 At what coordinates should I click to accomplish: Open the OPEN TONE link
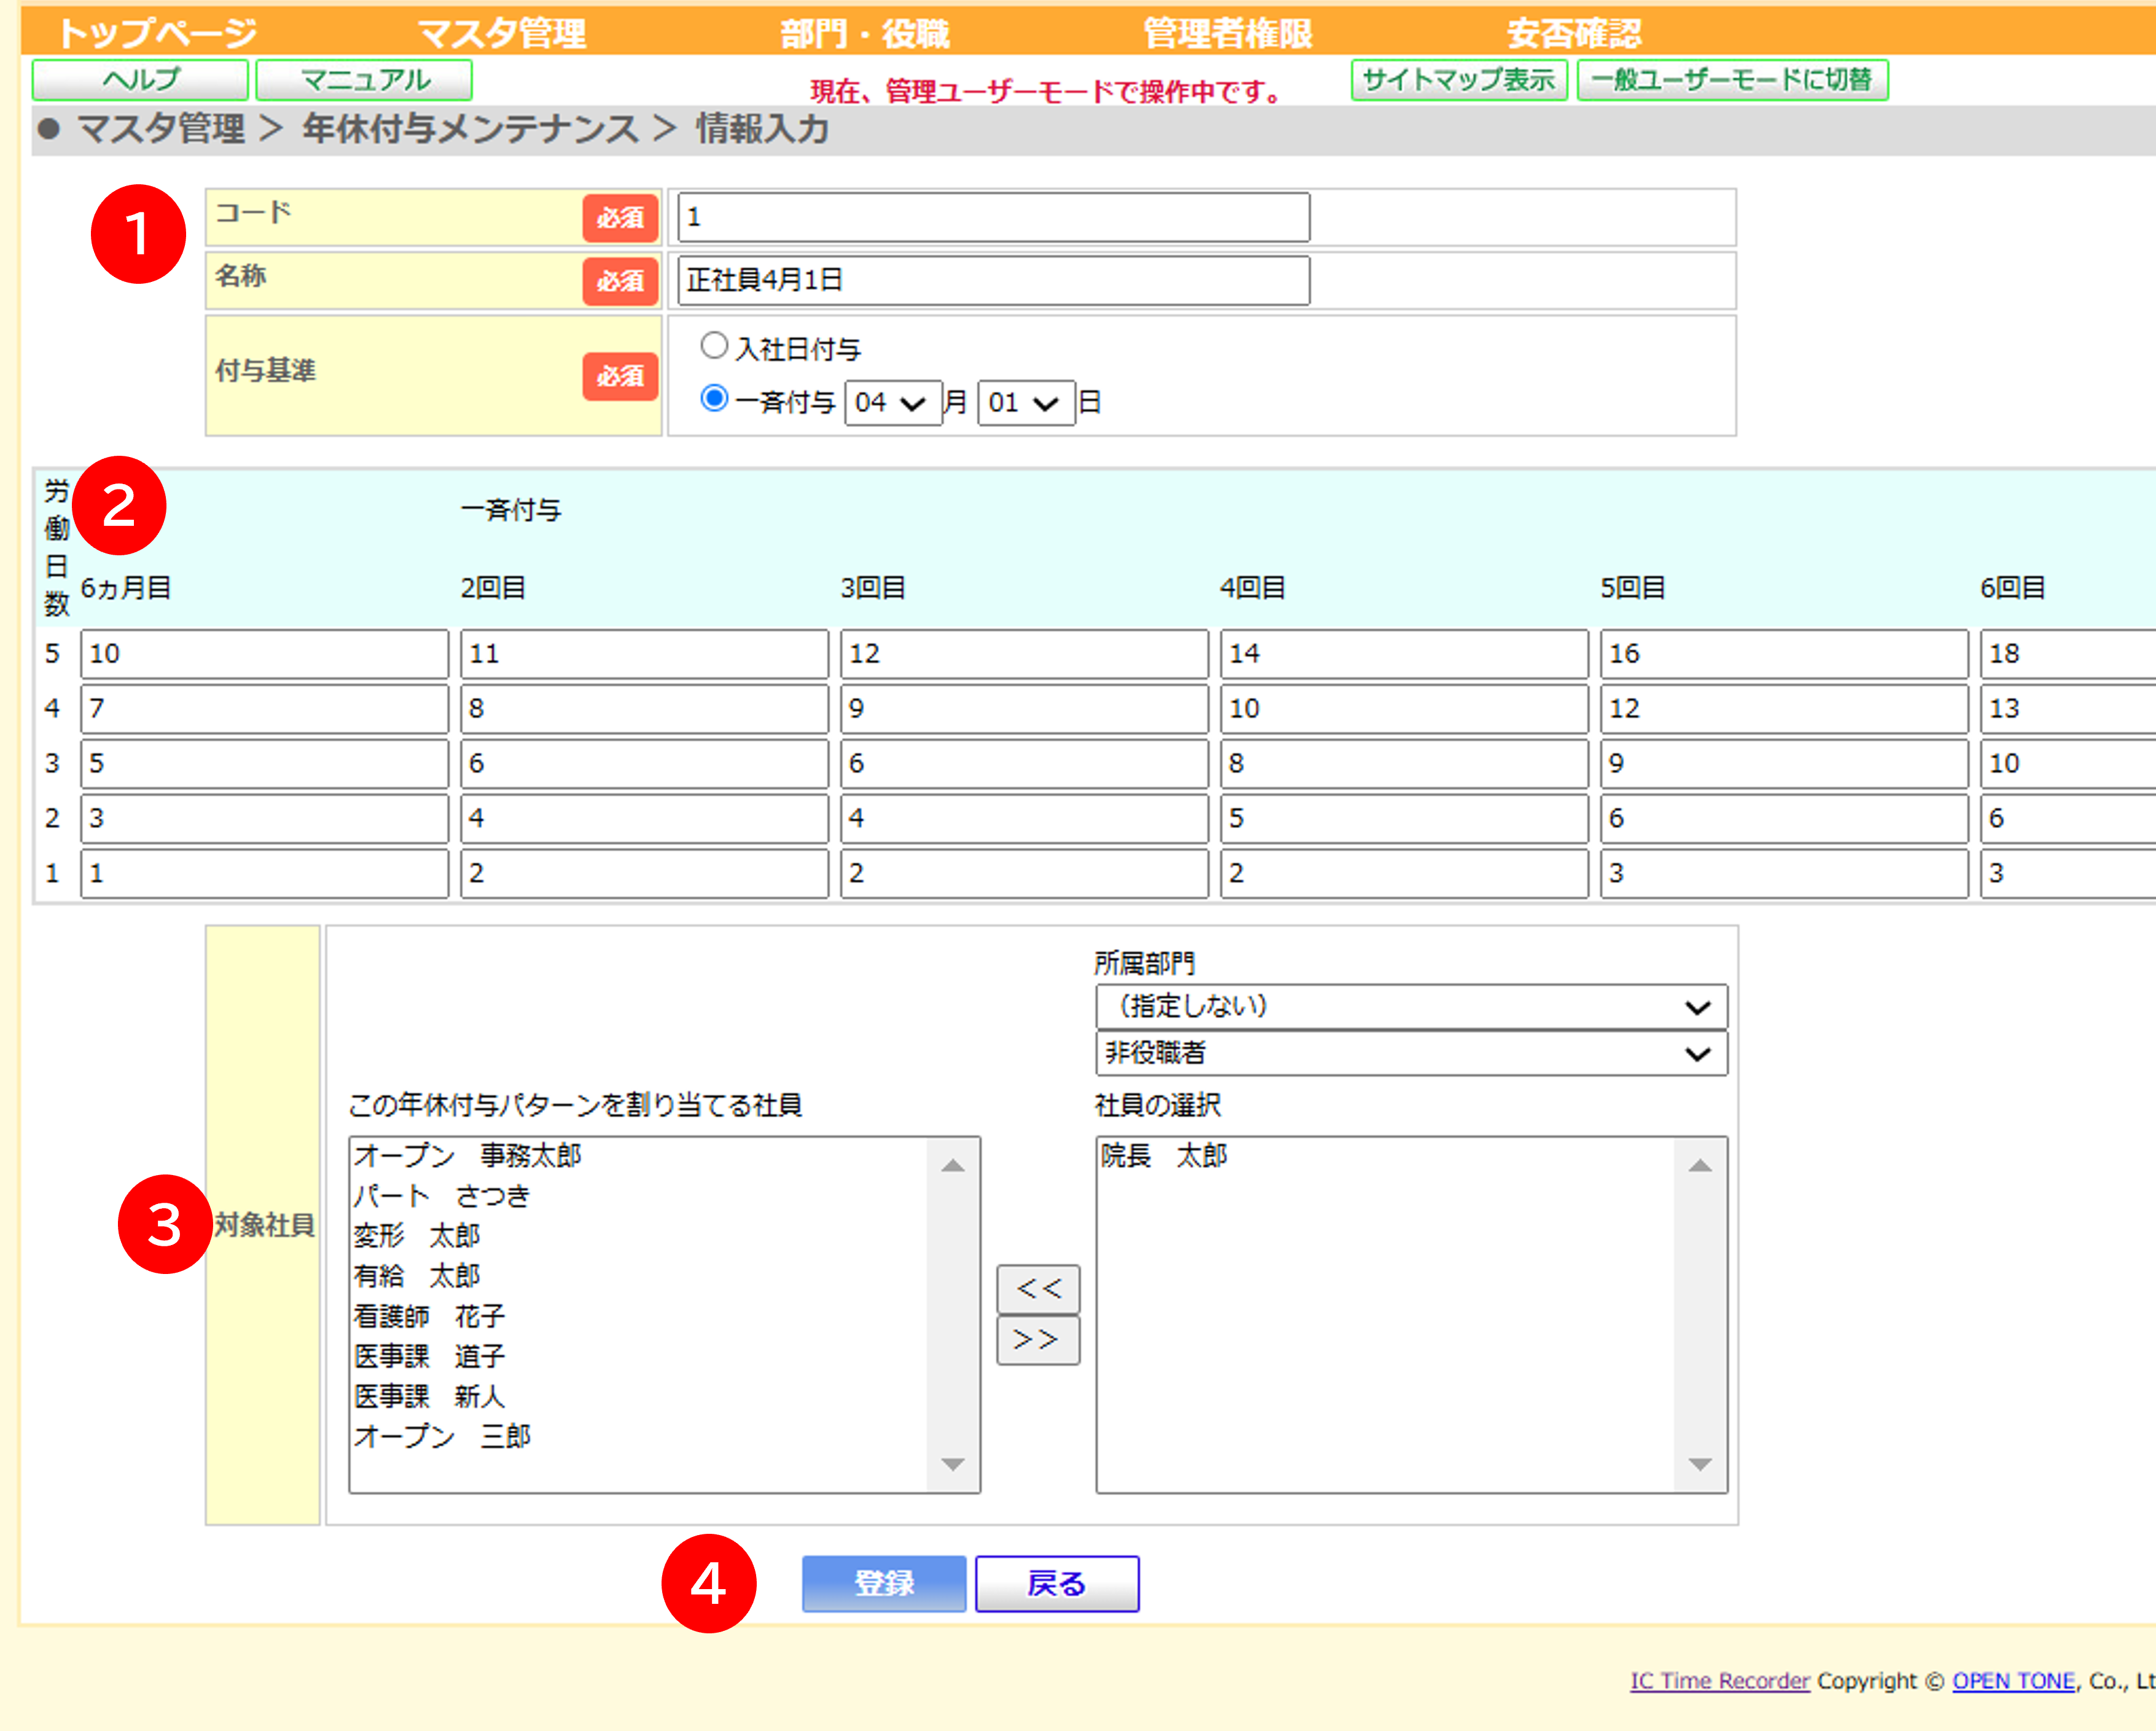(x=2013, y=1681)
